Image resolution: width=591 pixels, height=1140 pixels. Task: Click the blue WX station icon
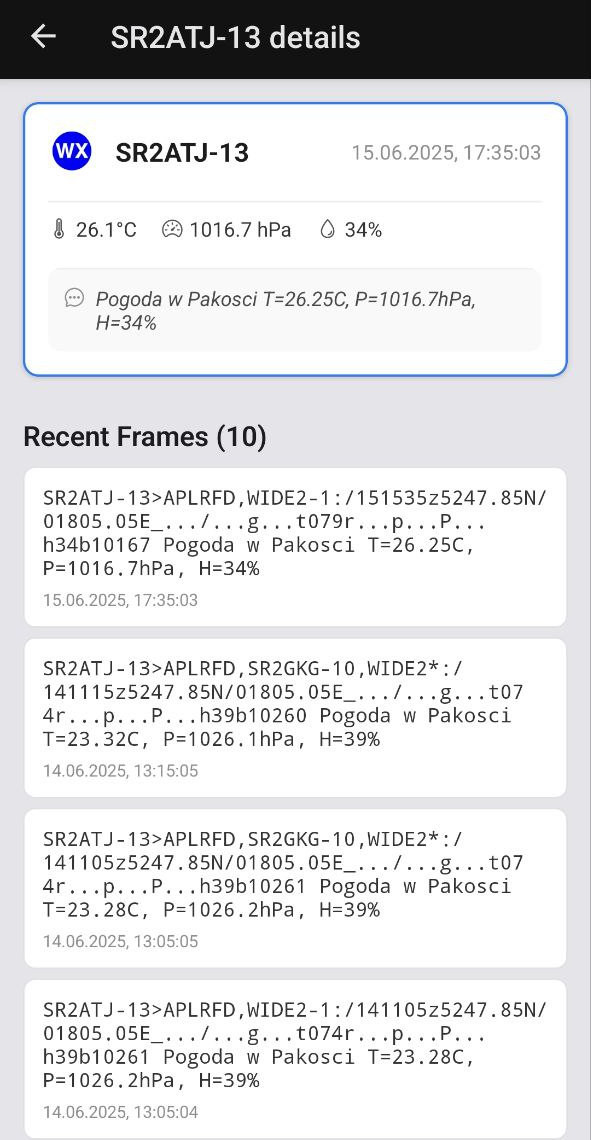click(72, 151)
